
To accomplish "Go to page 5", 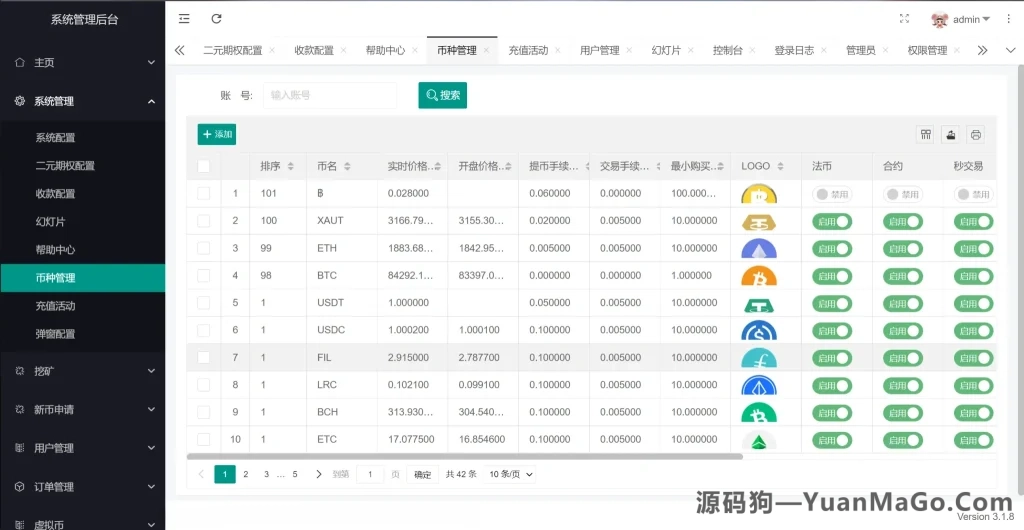I will tap(295, 475).
